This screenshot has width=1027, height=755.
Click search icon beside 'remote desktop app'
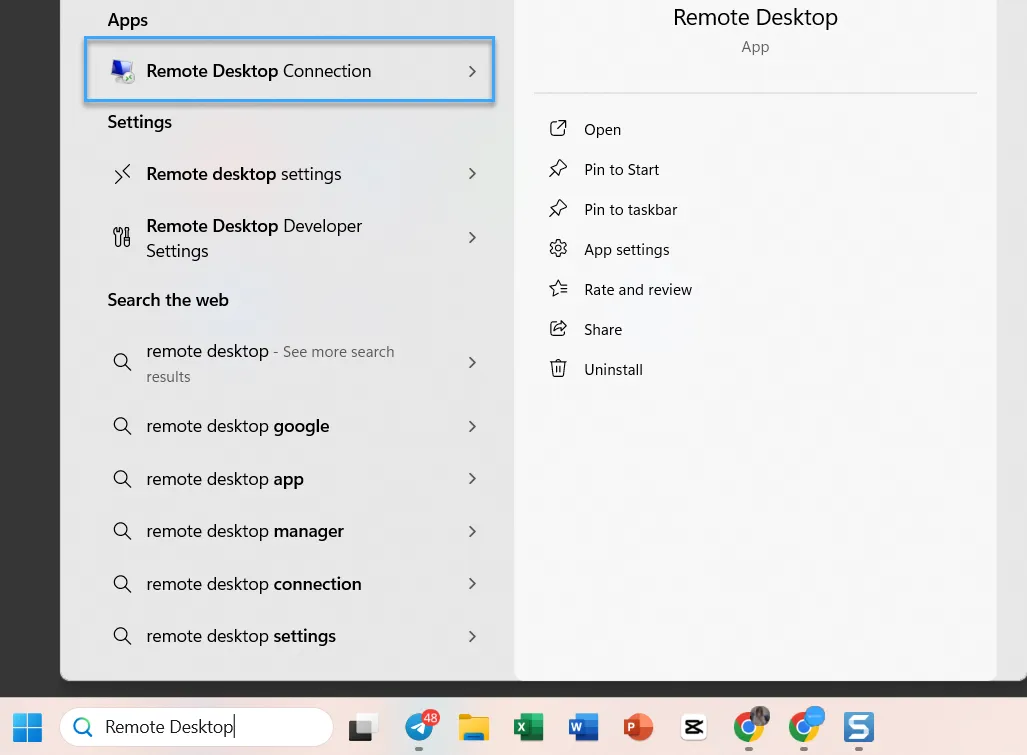pos(122,479)
